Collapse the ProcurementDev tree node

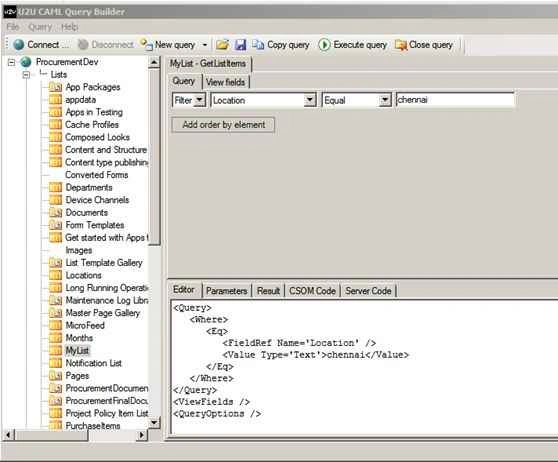pyautogui.click(x=11, y=63)
